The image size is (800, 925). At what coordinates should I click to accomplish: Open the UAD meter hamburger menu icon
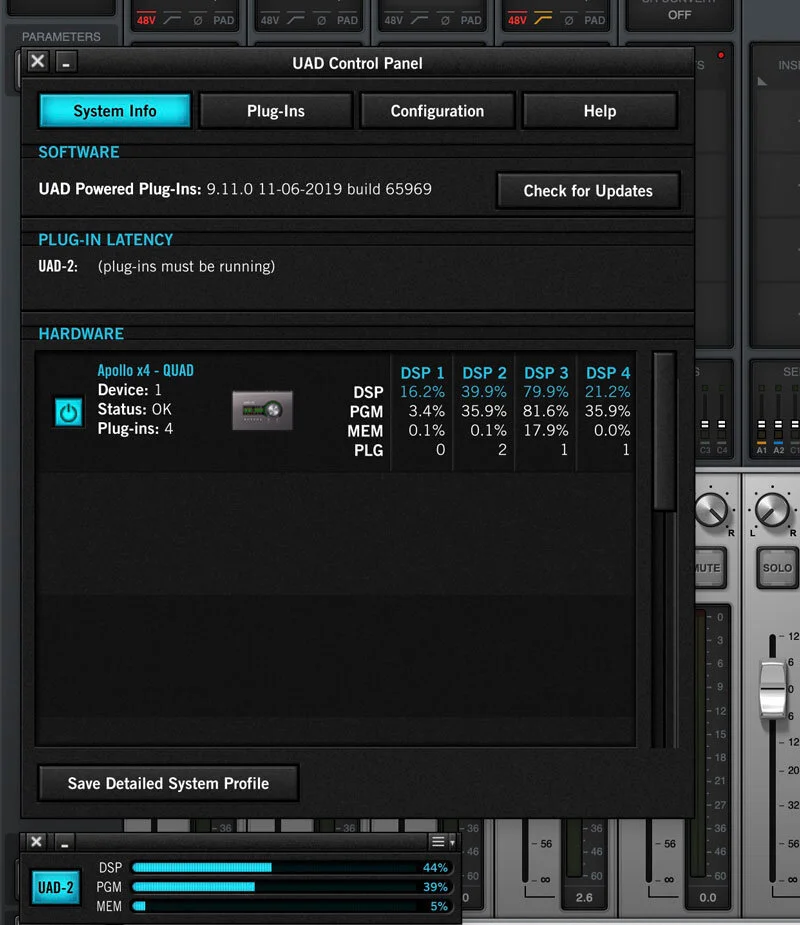point(438,842)
